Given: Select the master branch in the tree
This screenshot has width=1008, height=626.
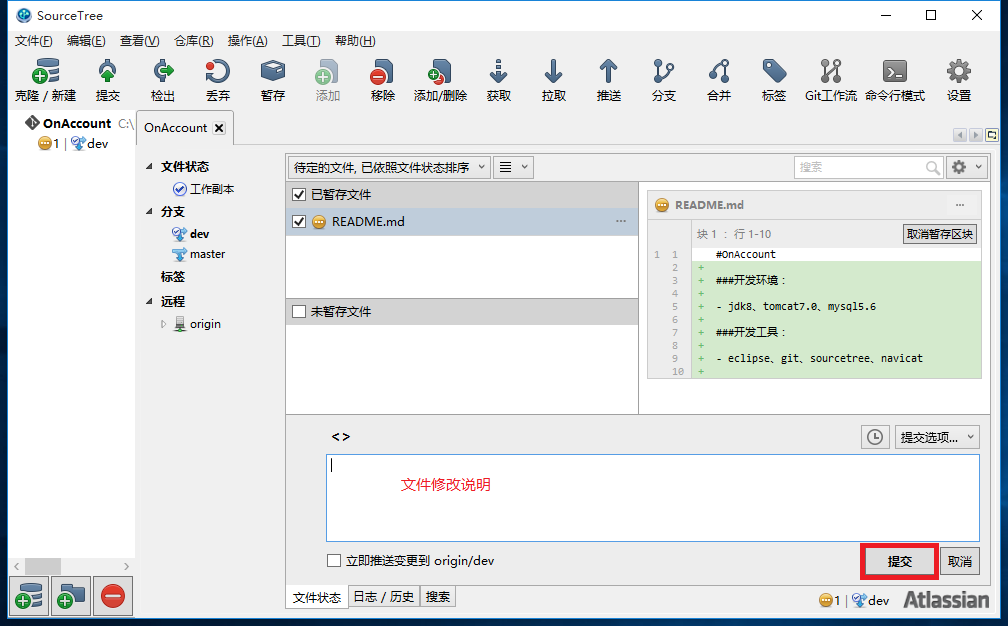Looking at the screenshot, I should [x=207, y=254].
